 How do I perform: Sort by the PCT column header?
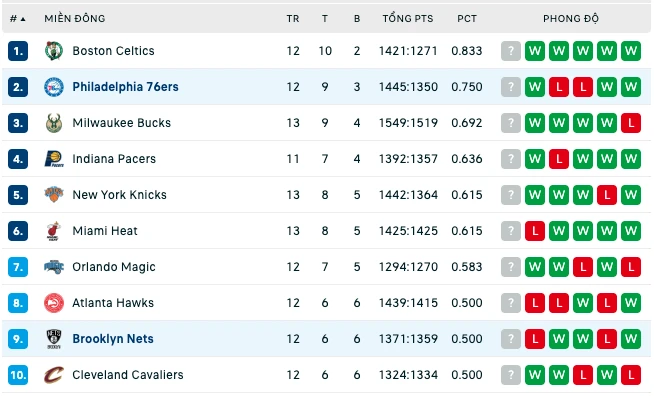click(467, 18)
